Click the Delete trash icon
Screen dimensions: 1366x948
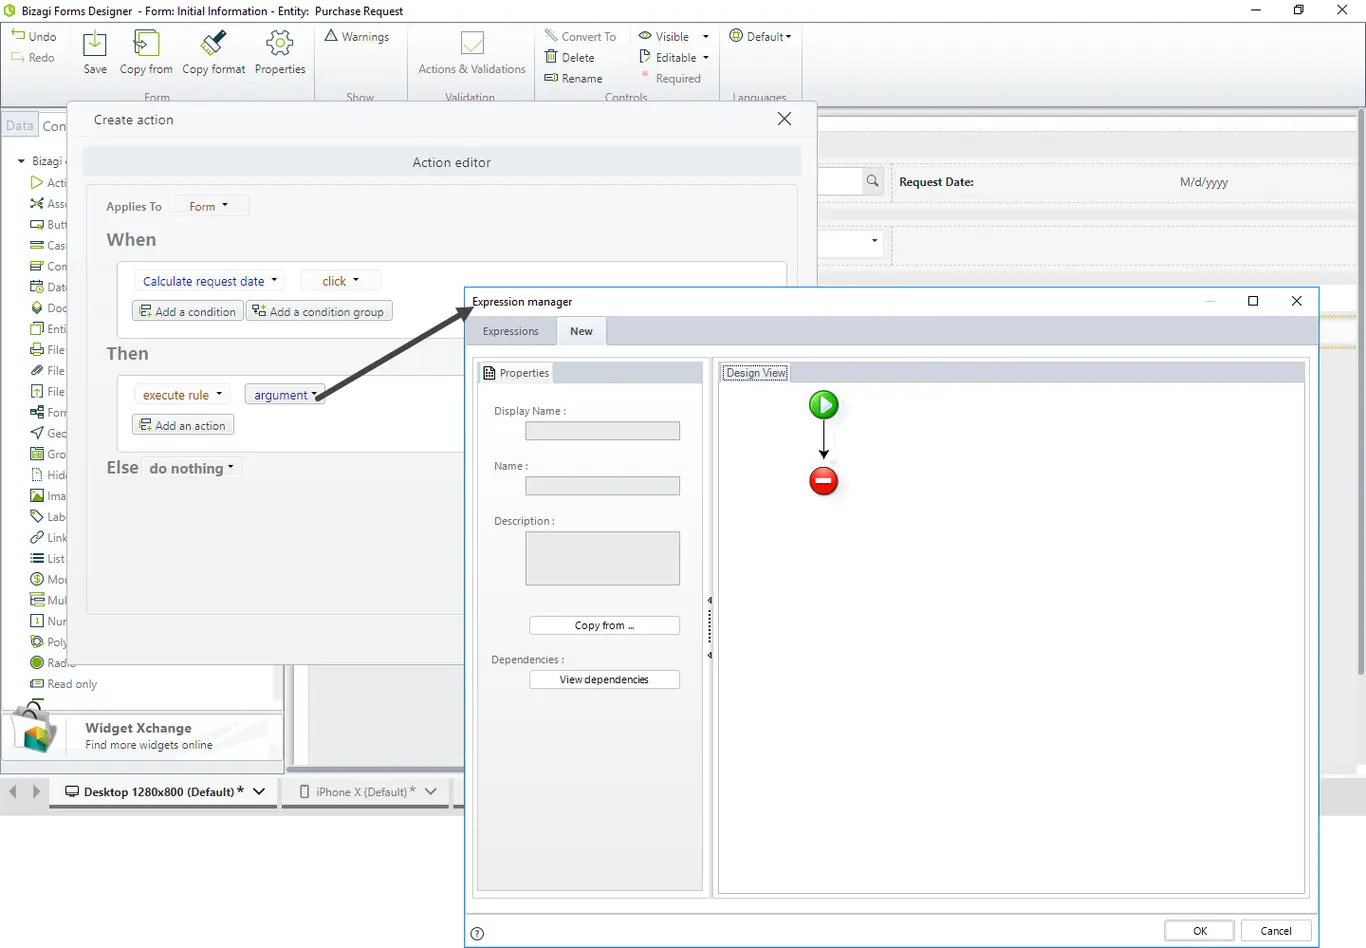(x=551, y=57)
